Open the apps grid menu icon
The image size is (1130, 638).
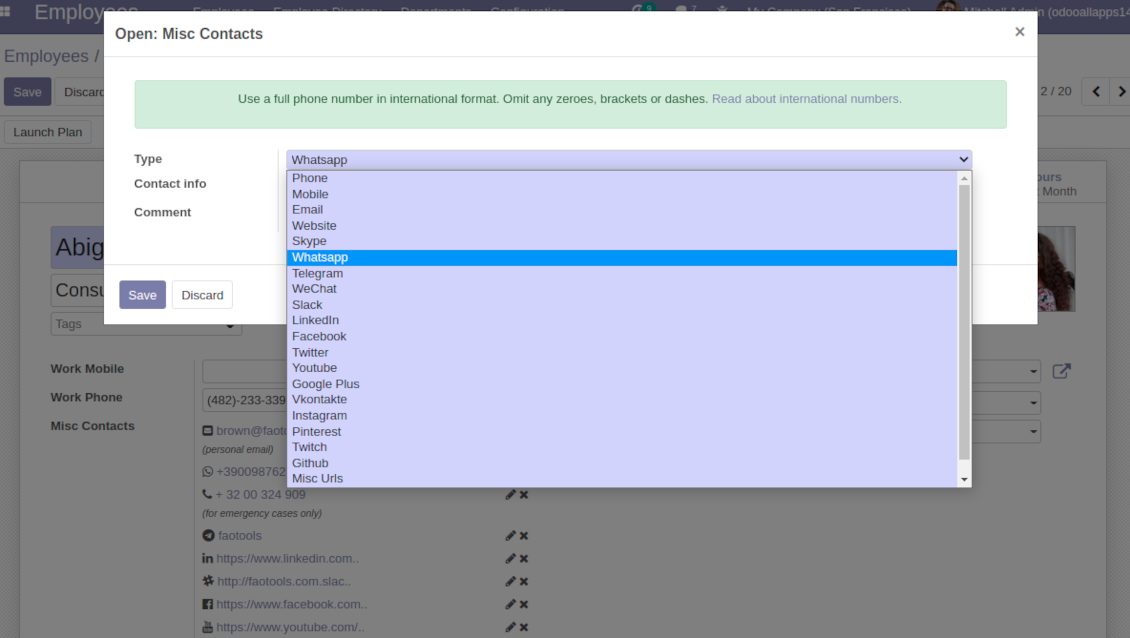pyautogui.click(x=5, y=12)
